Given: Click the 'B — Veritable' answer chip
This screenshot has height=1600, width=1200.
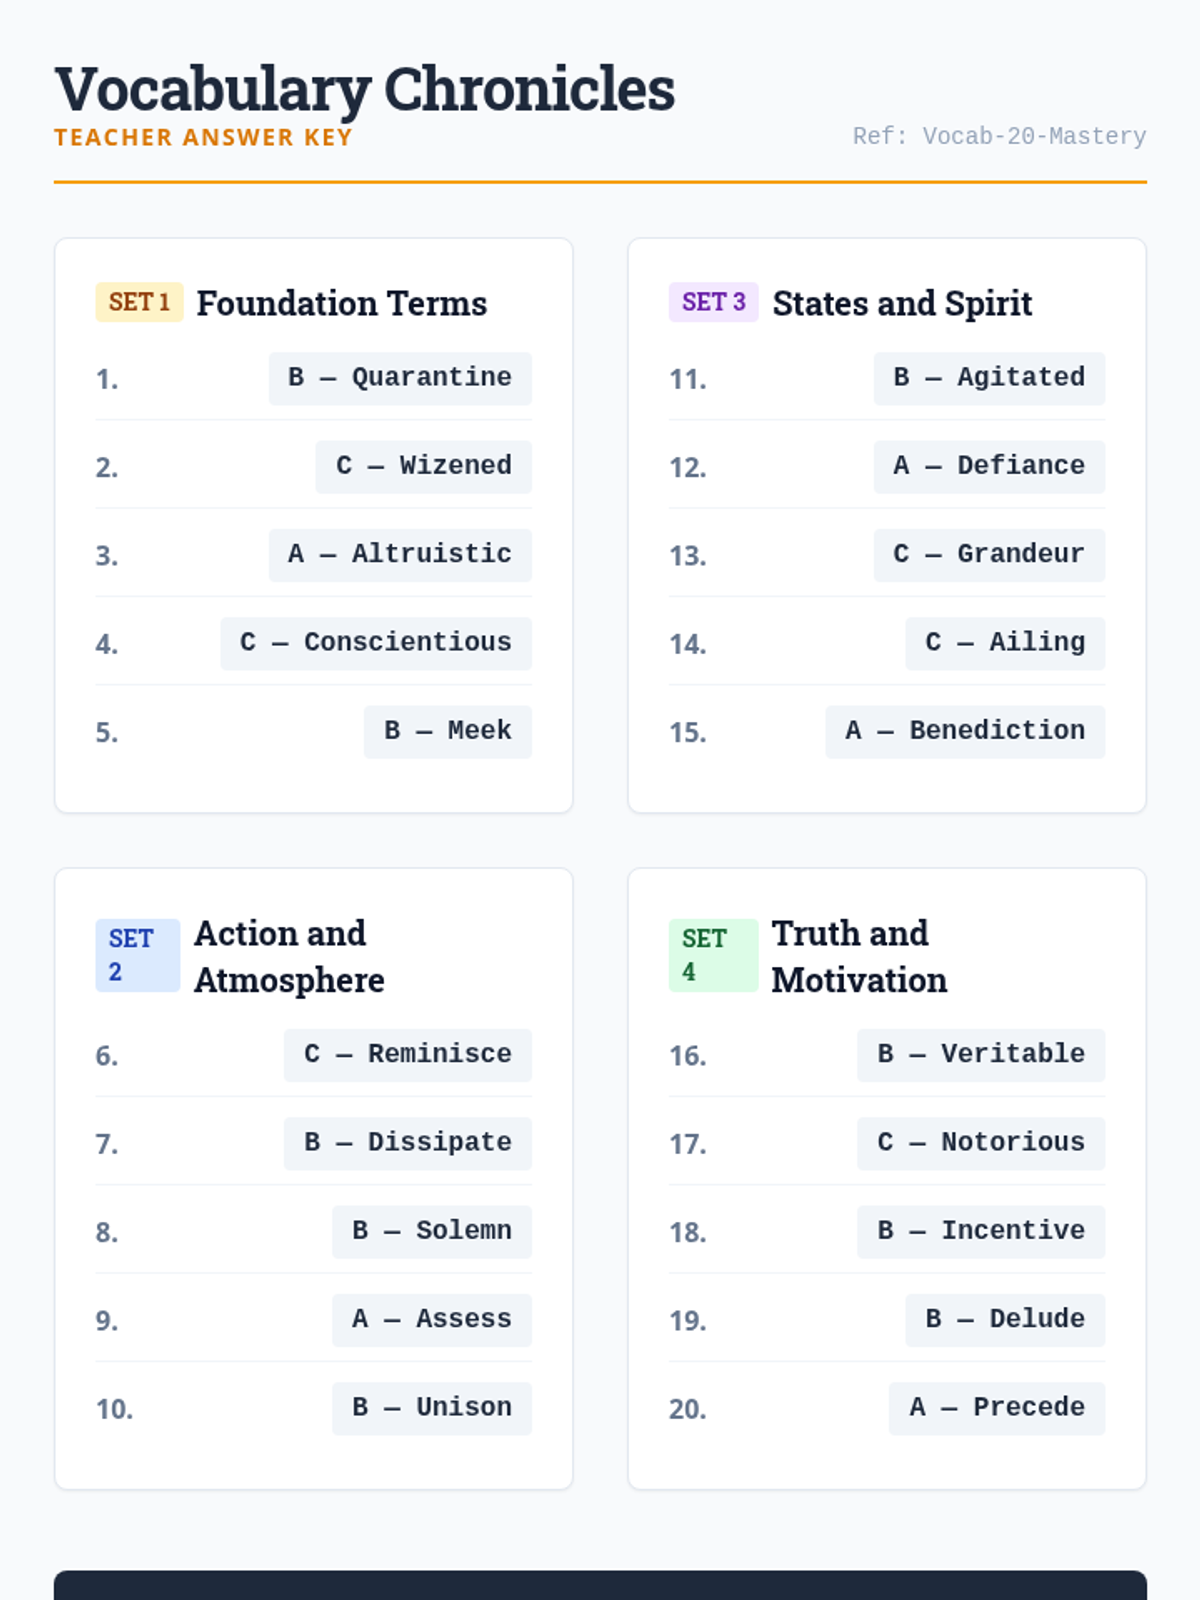Looking at the screenshot, I should pos(981,1055).
